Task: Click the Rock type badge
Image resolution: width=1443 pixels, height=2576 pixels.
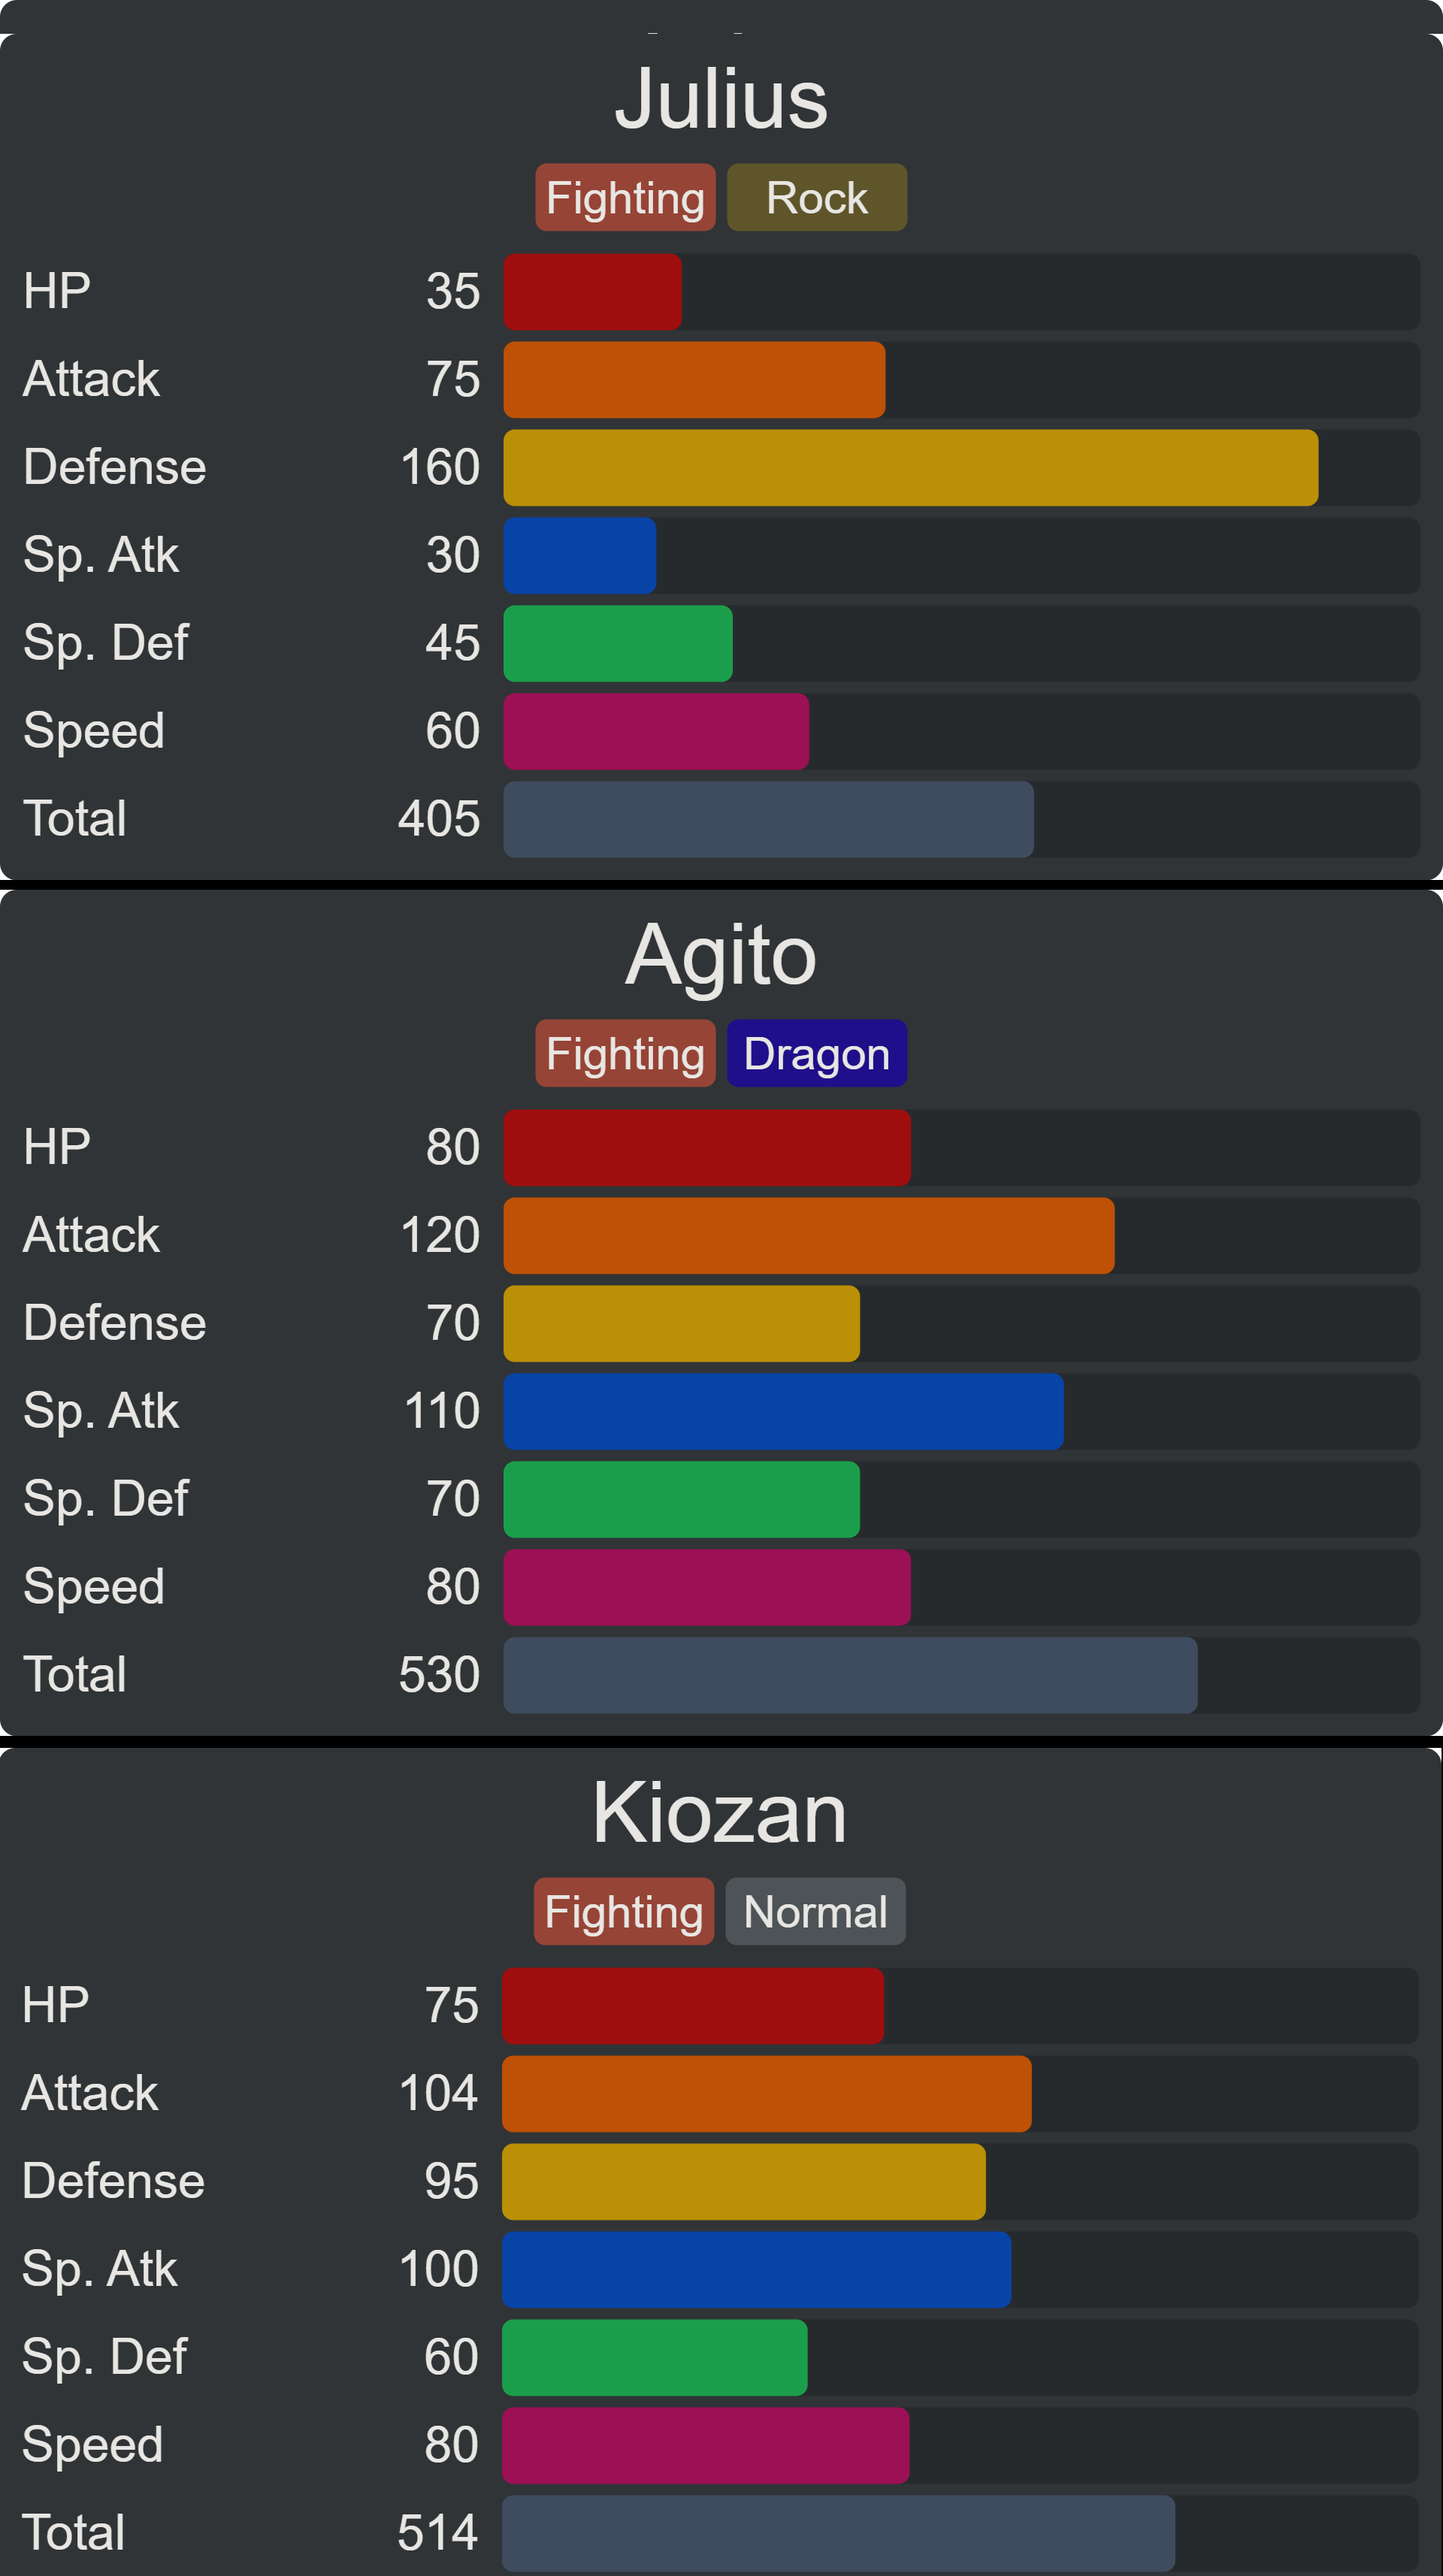Action: (817, 197)
